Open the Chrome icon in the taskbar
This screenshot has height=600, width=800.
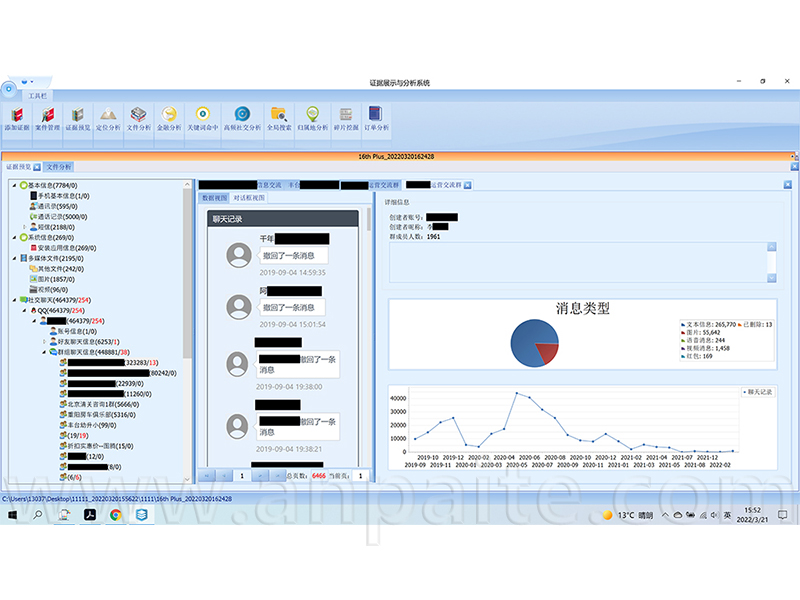[115, 515]
